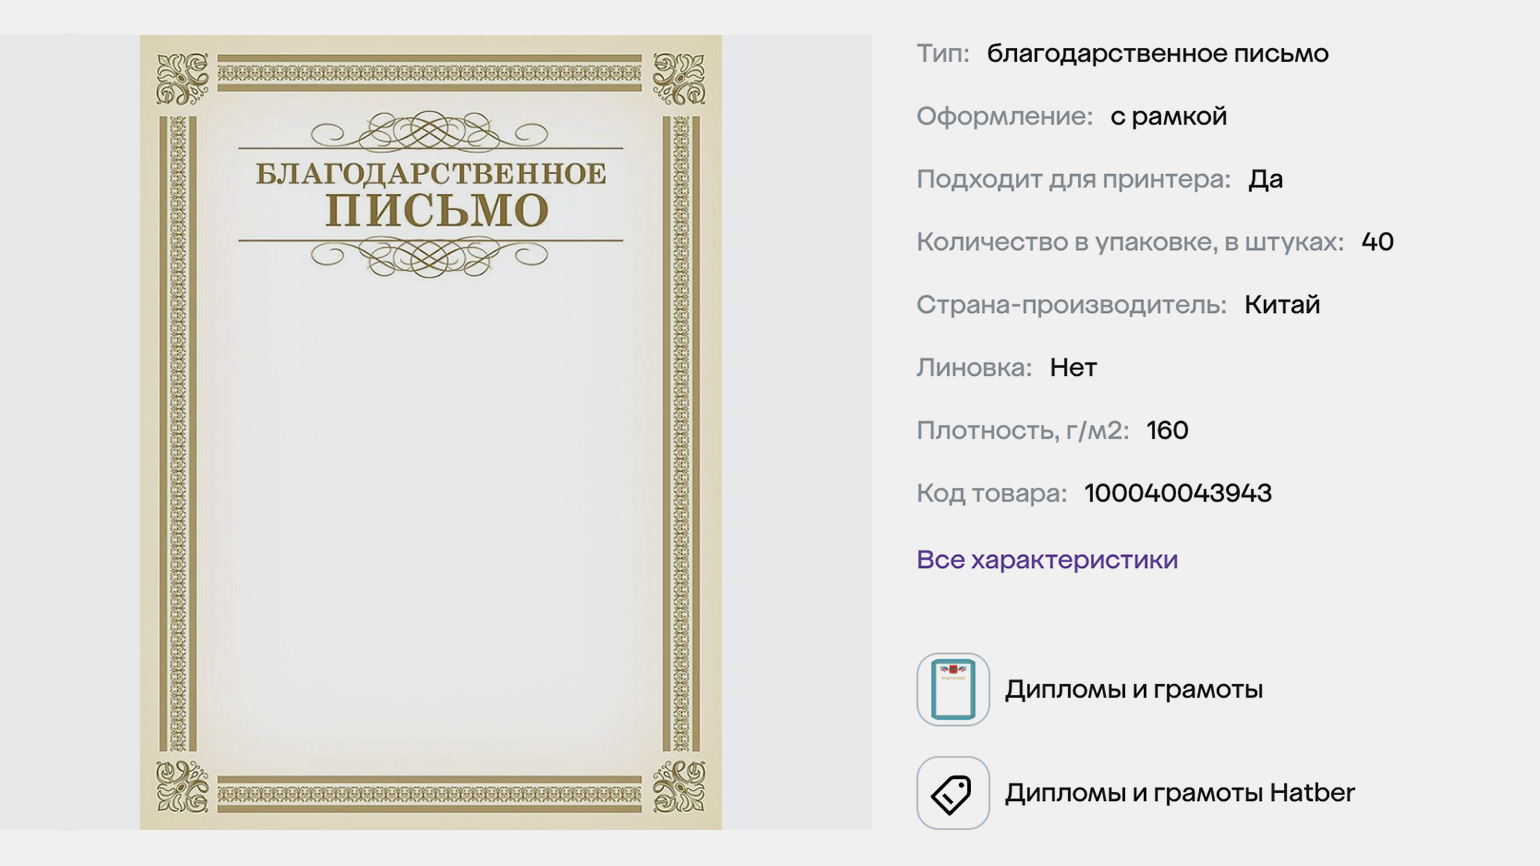The height and width of the screenshot is (866, 1540).
Task: View the Благодарственное письмо product image
Action: point(431,432)
